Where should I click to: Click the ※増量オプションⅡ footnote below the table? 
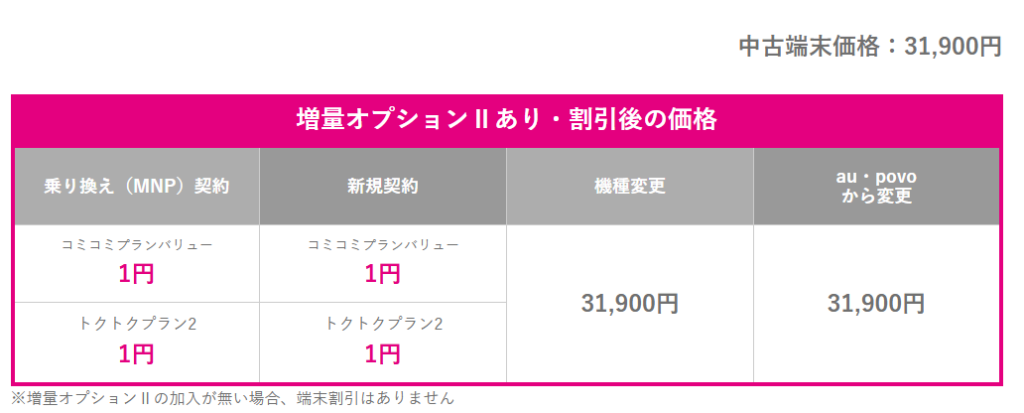[232, 398]
